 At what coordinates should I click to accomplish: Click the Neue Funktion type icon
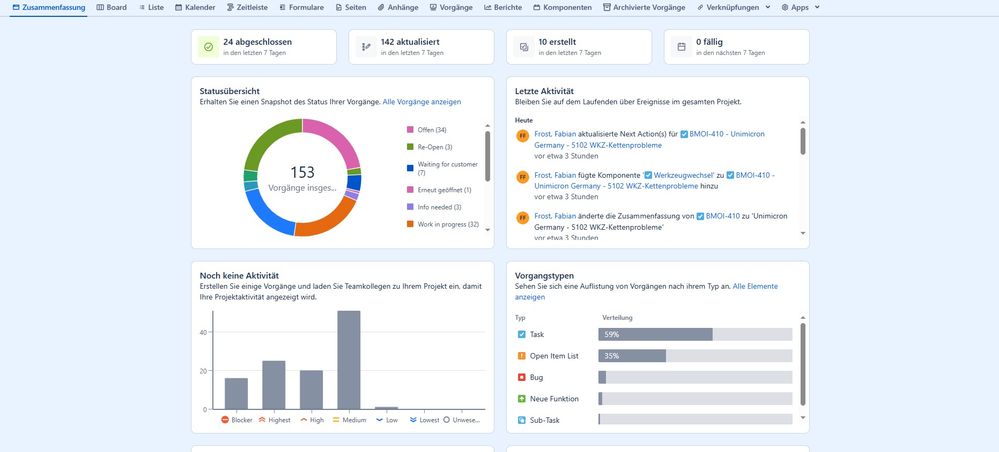point(522,398)
